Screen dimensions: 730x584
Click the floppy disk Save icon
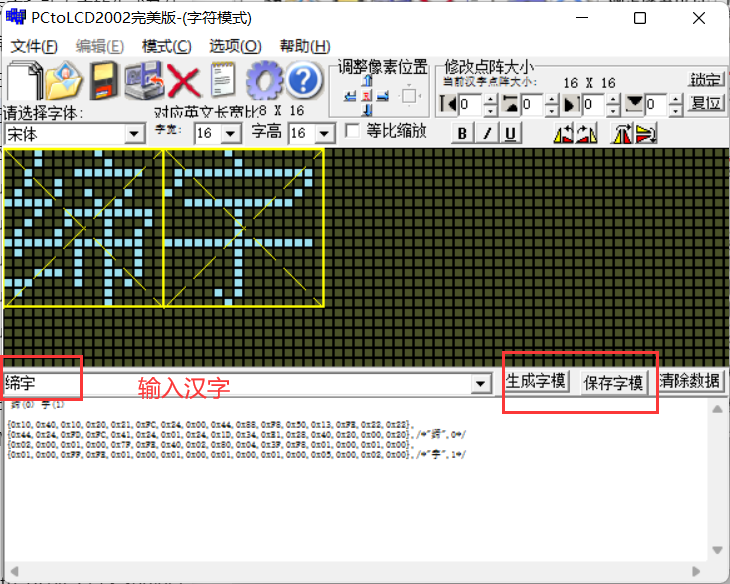[103, 80]
